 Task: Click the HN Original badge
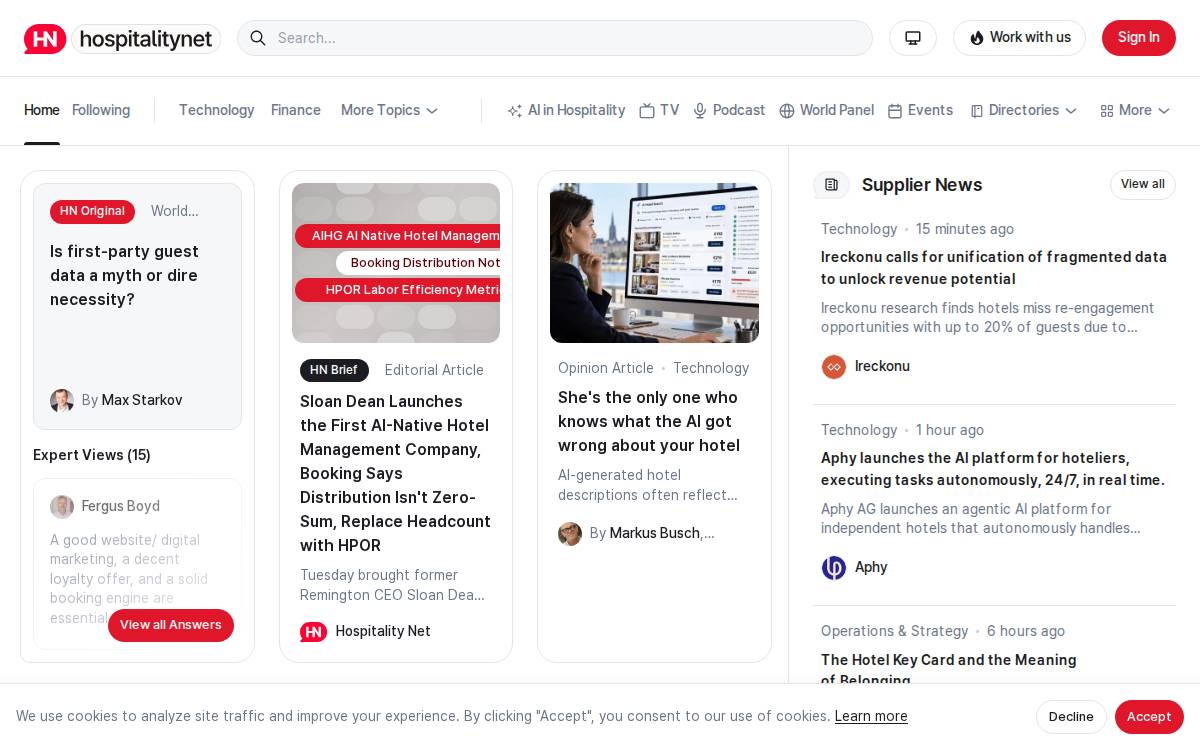tap(92, 212)
